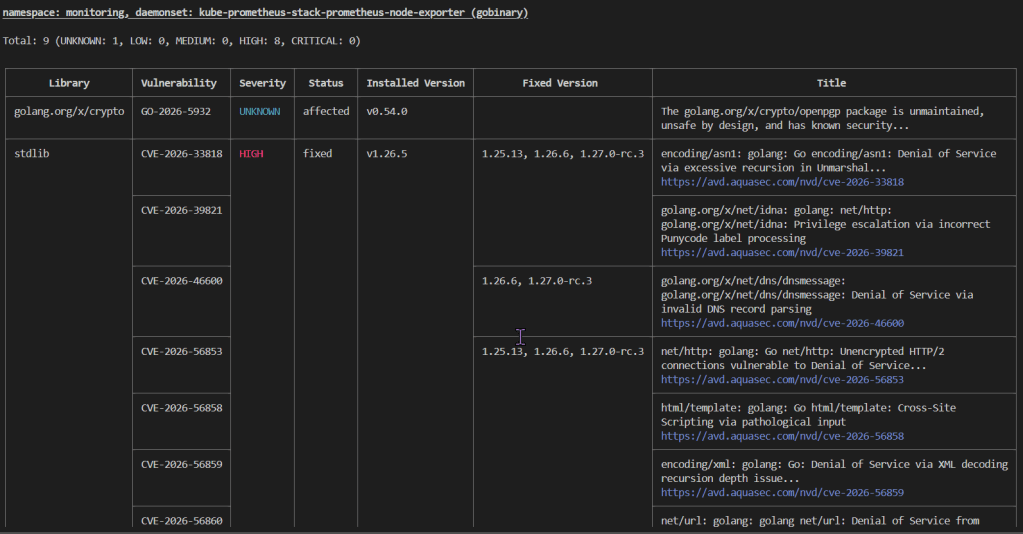
Task: Select the CVE-2026-46600 vulnerability ID
Action: tap(181, 281)
